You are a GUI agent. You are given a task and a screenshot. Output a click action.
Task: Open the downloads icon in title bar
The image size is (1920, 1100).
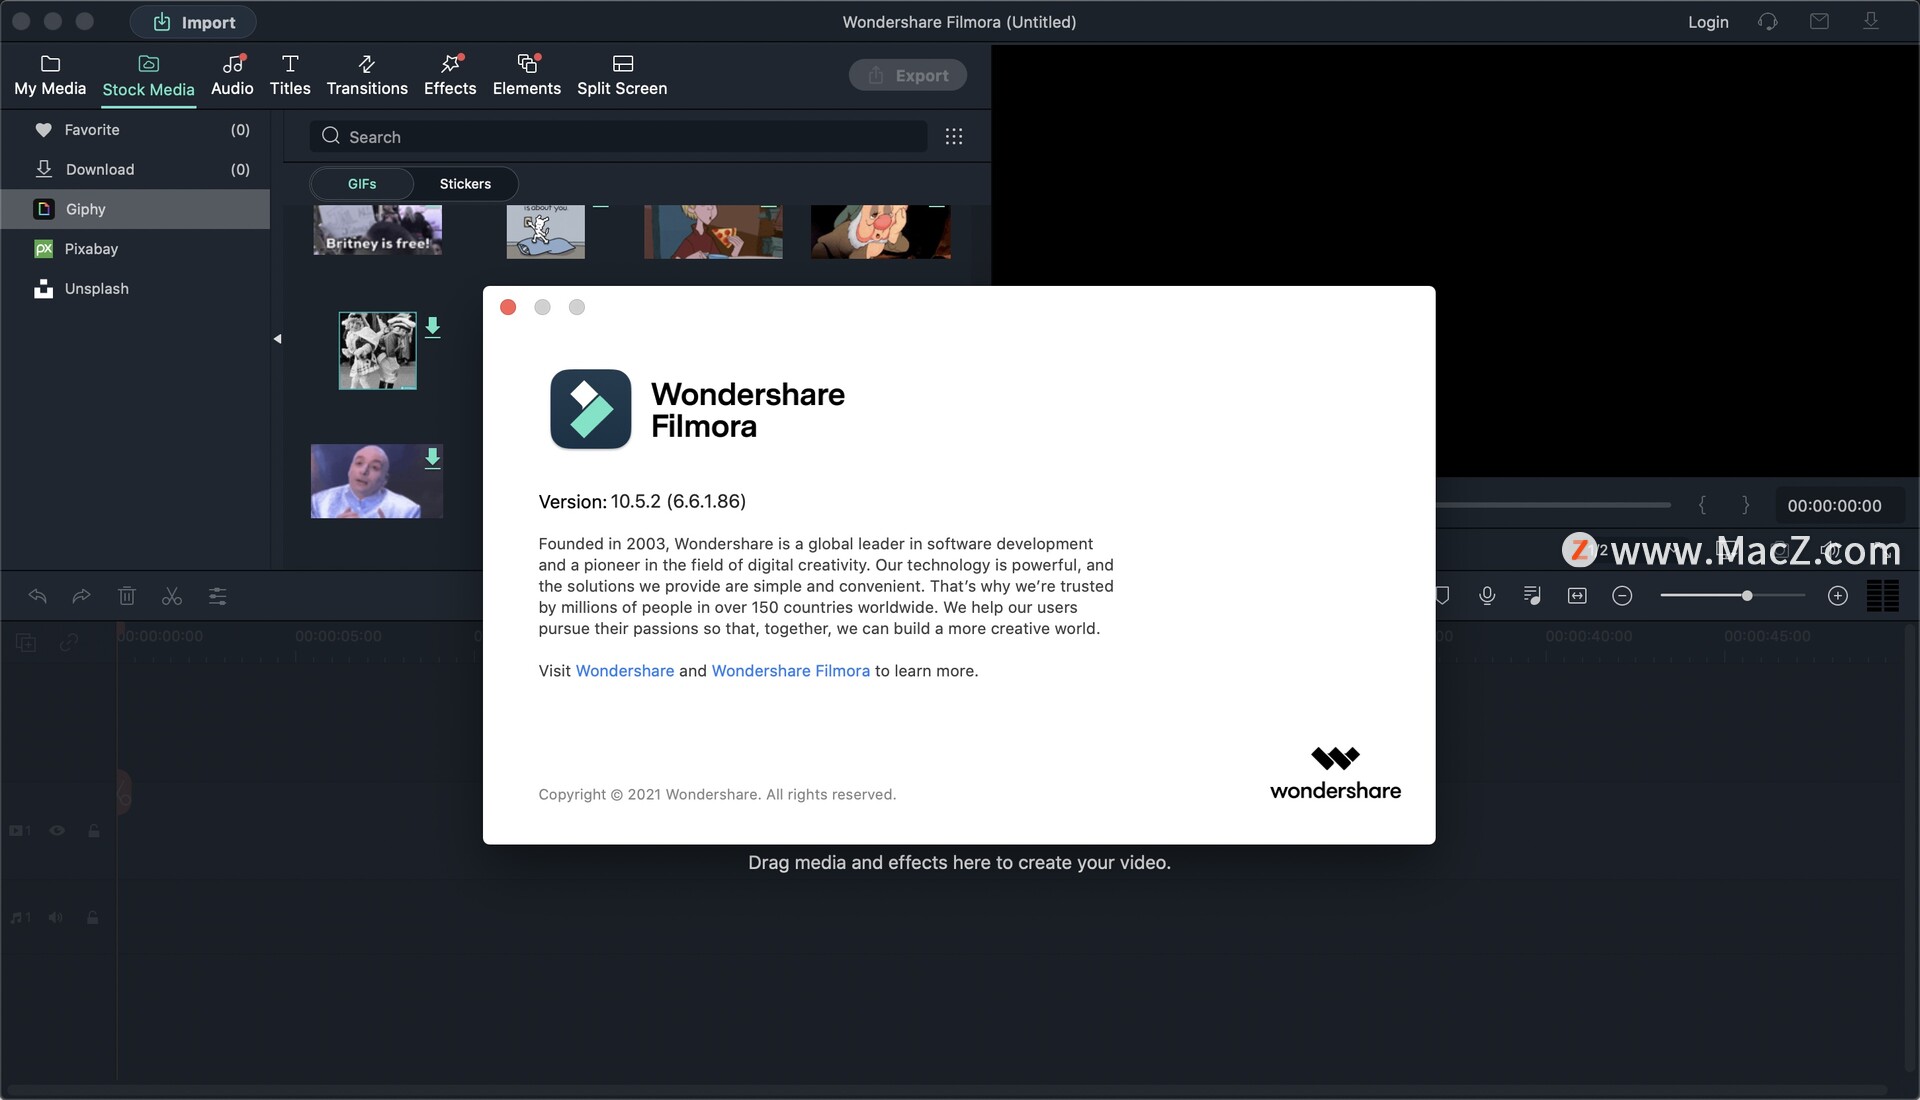click(x=1870, y=21)
